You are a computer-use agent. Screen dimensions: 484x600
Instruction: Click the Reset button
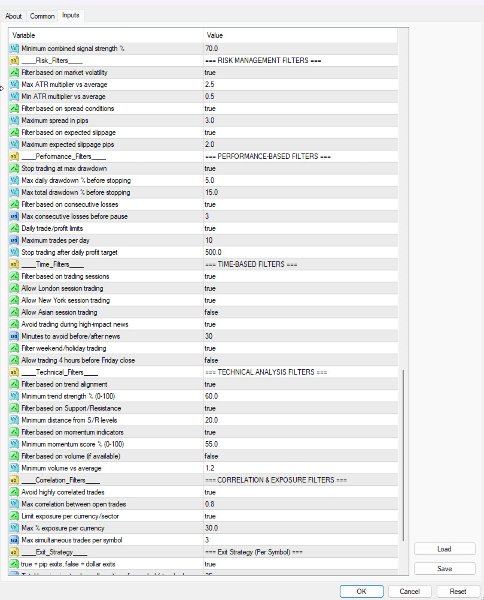click(x=458, y=591)
